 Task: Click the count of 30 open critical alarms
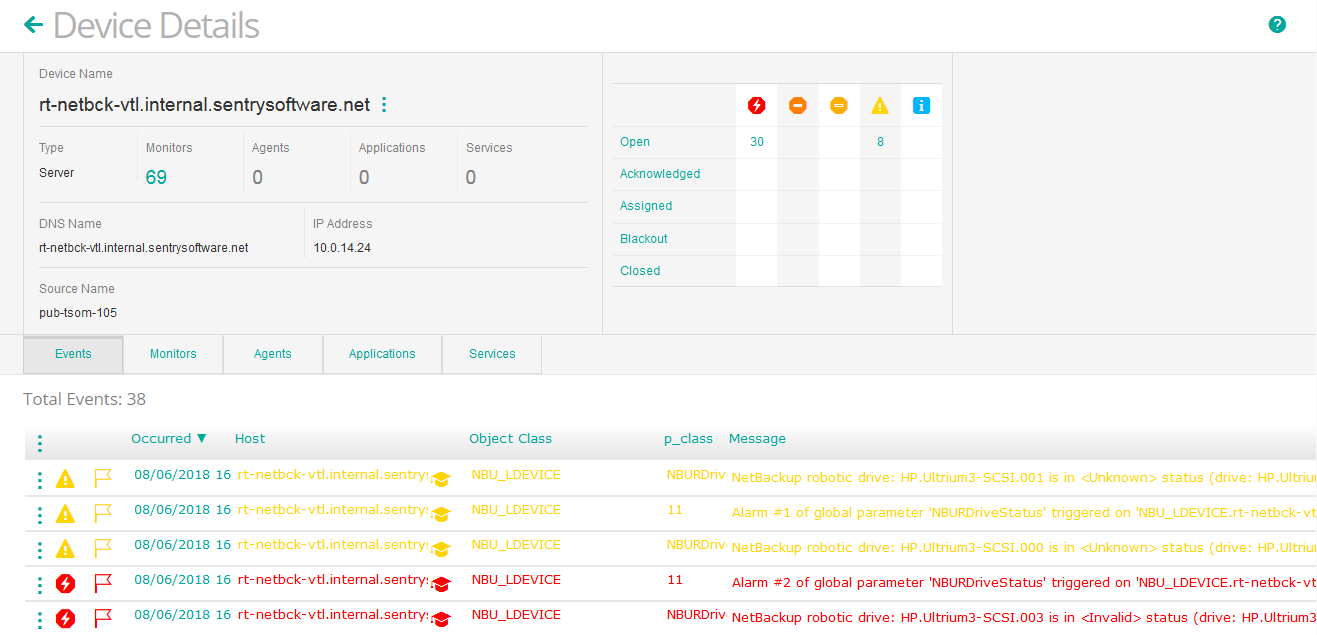[x=757, y=141]
